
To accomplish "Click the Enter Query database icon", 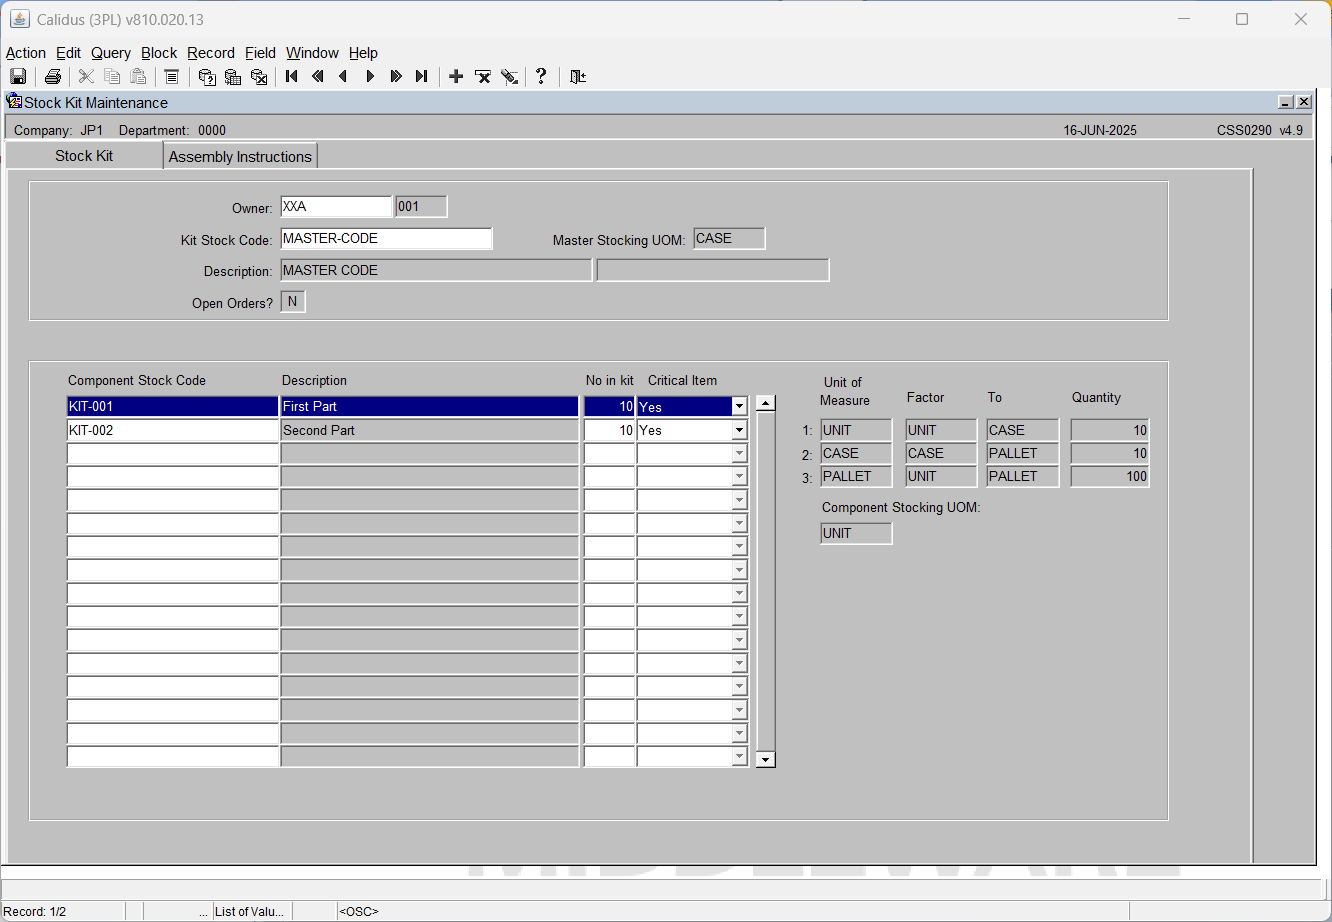I will point(207,77).
